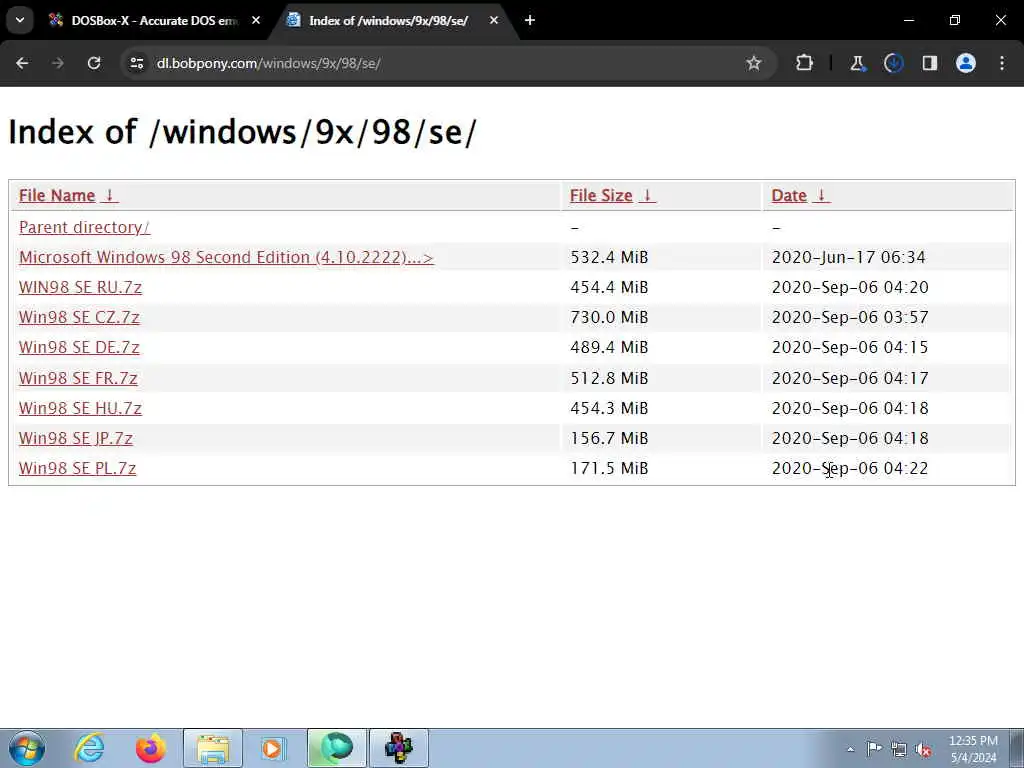Open the Chrome three-dot menu
1024x768 pixels.
point(1002,63)
